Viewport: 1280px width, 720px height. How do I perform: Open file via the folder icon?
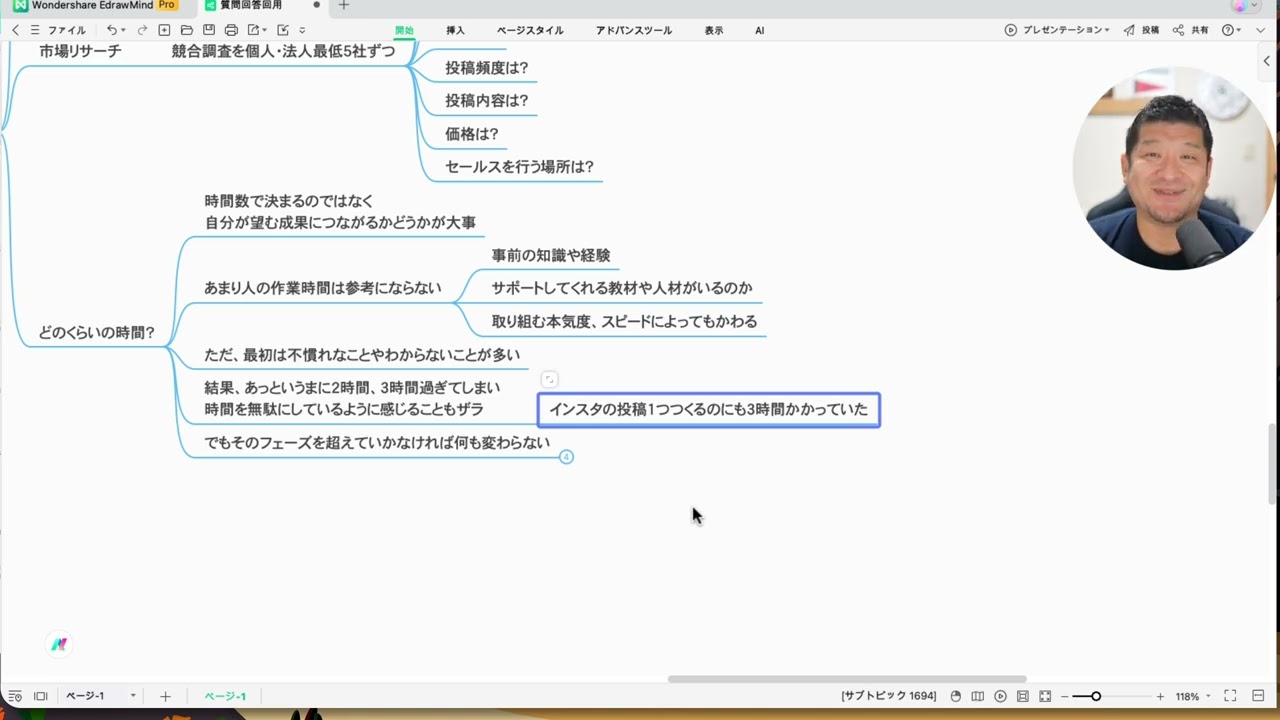pos(186,30)
